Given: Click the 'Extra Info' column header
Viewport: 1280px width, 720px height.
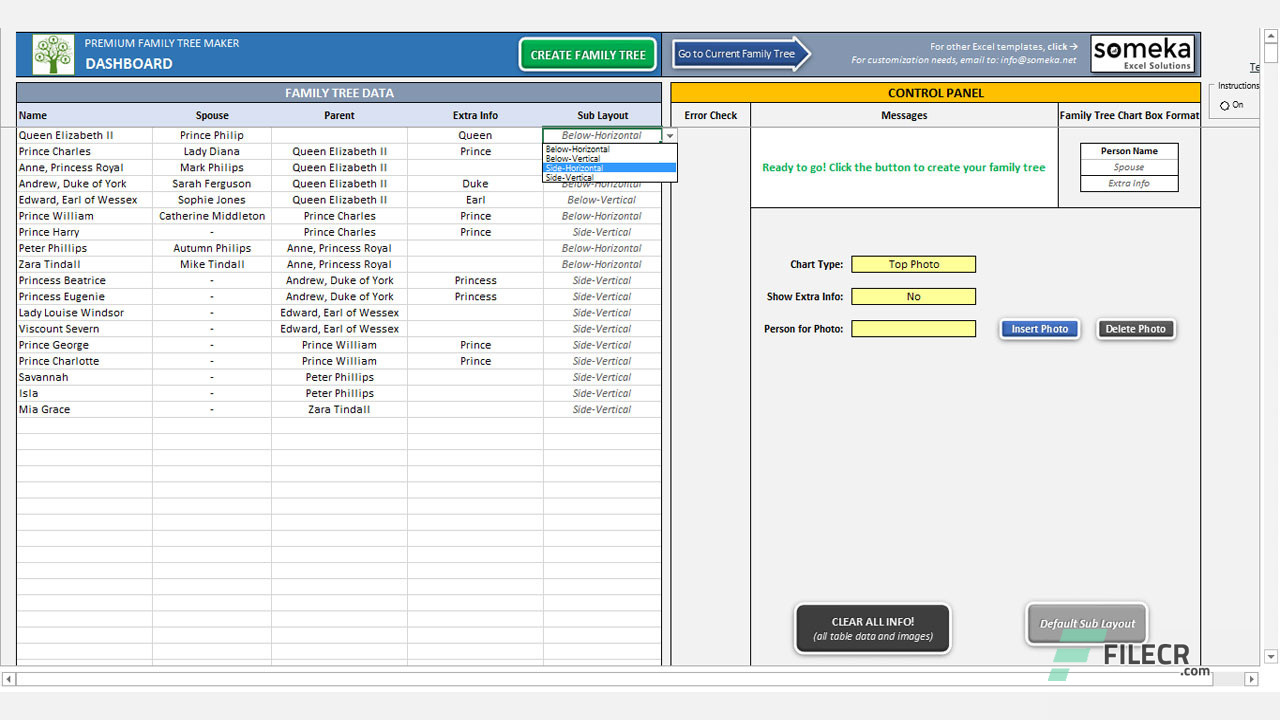Looking at the screenshot, I should point(475,115).
